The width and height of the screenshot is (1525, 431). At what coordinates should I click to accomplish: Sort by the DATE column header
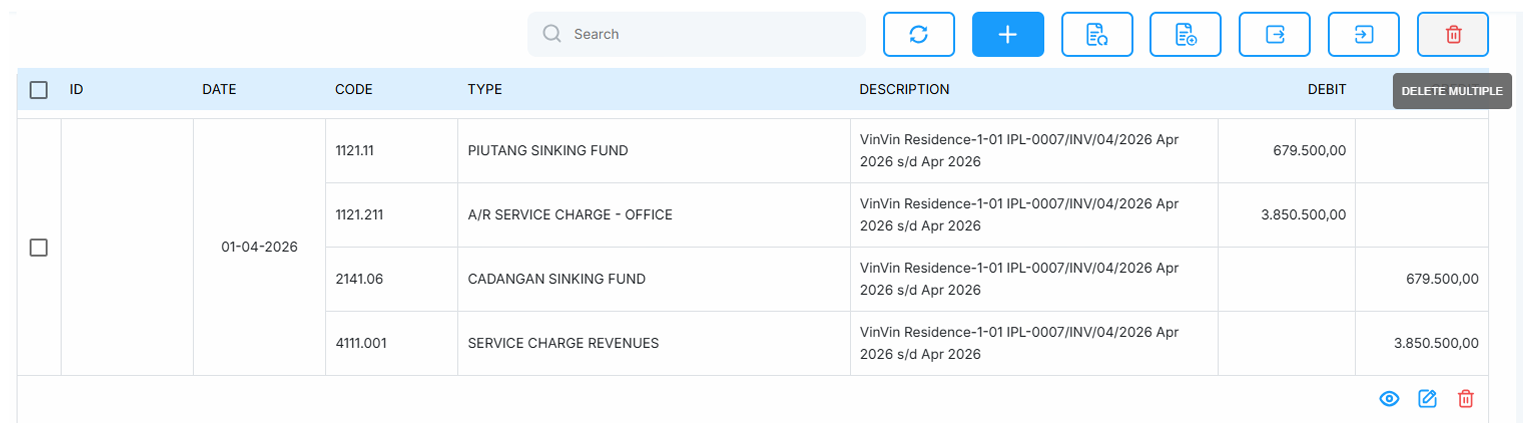click(219, 89)
